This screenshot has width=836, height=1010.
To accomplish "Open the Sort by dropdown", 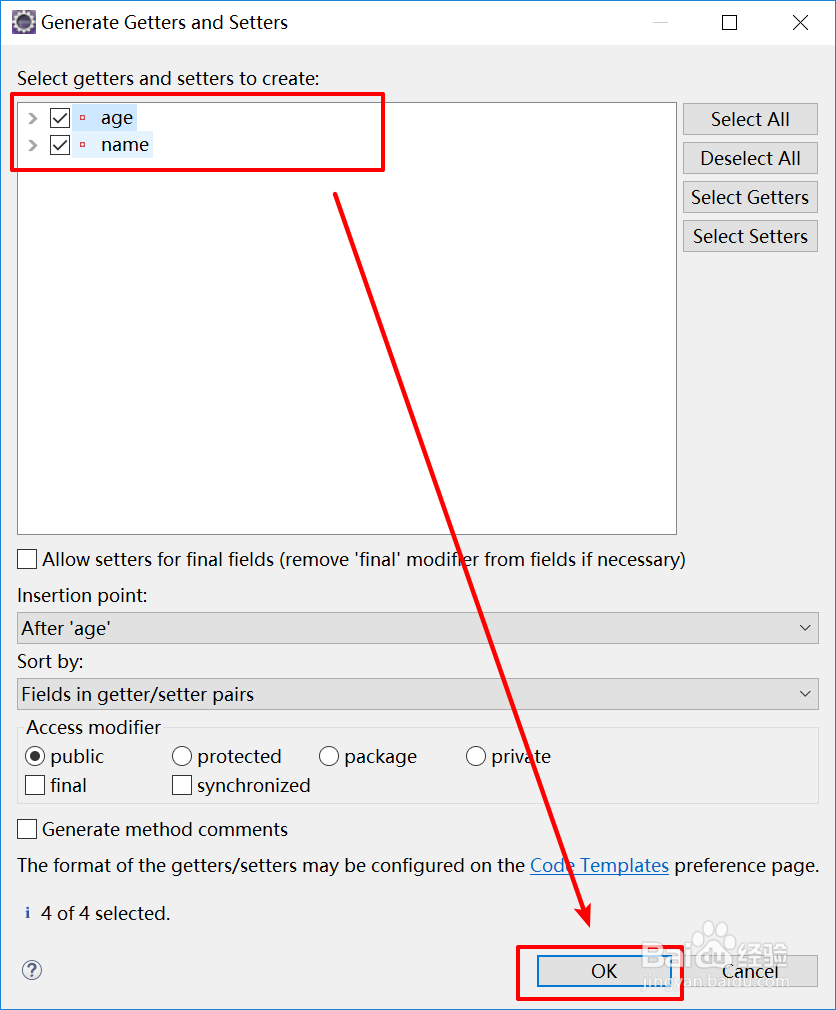I will coord(418,694).
